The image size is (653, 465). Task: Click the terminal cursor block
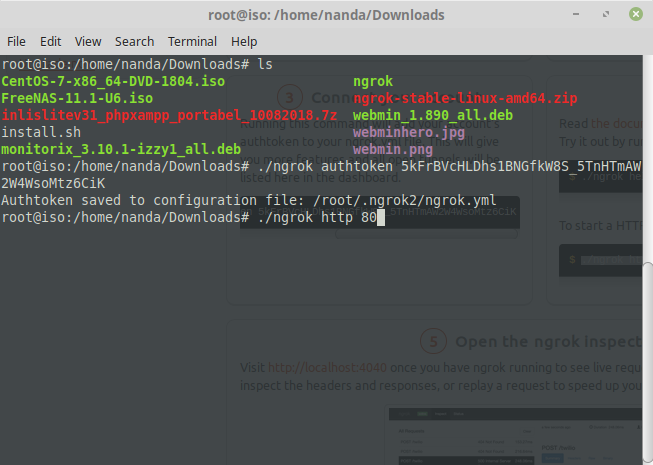(x=381, y=218)
